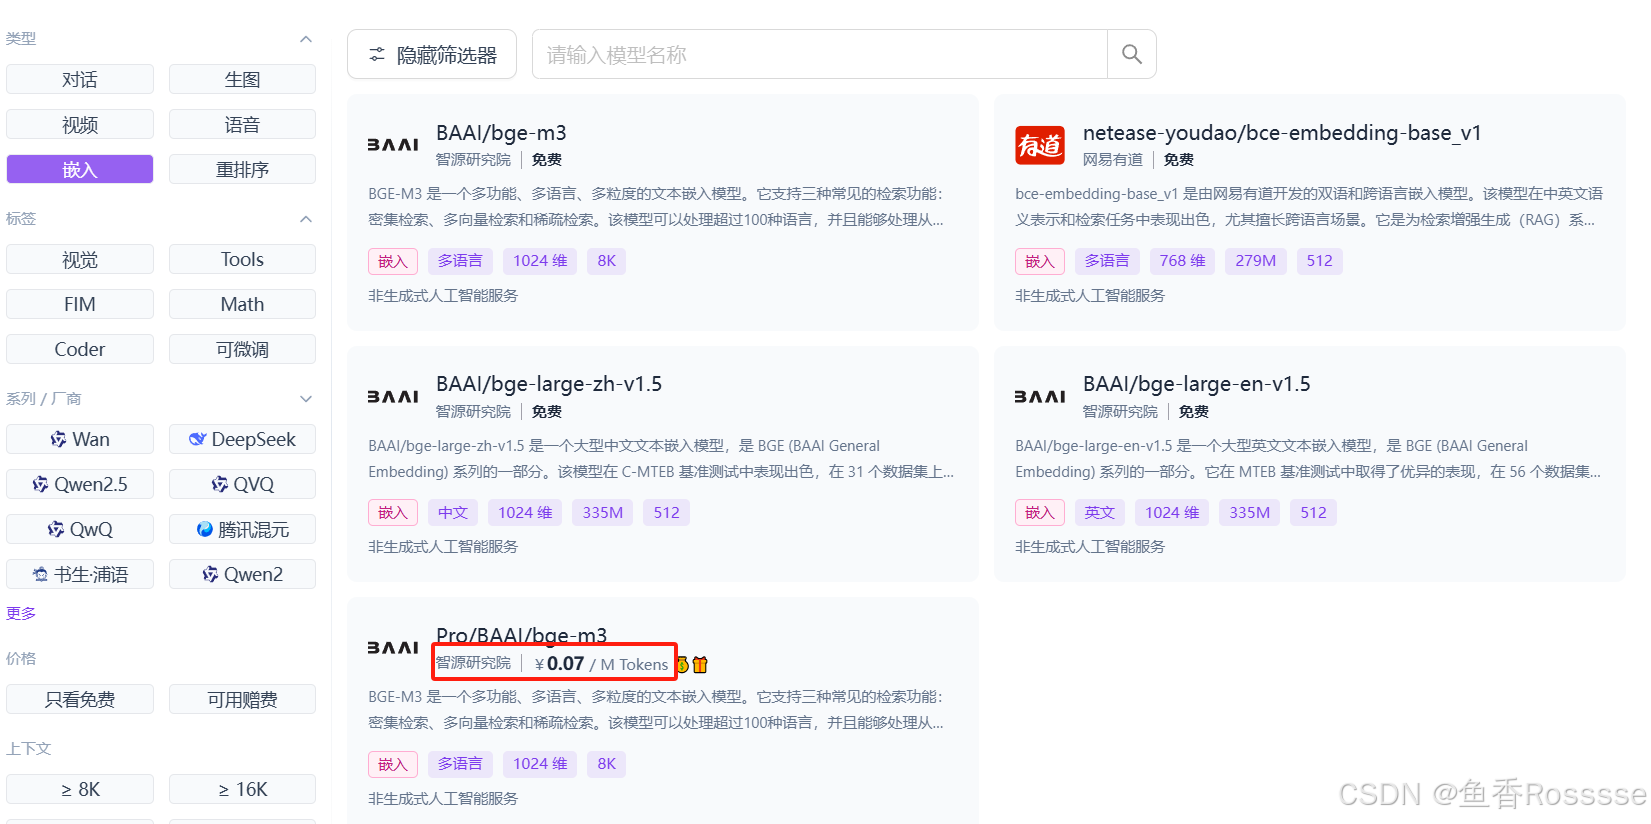Toggle the Tools tag filter
Screen dimensions: 1651x824
242,260
